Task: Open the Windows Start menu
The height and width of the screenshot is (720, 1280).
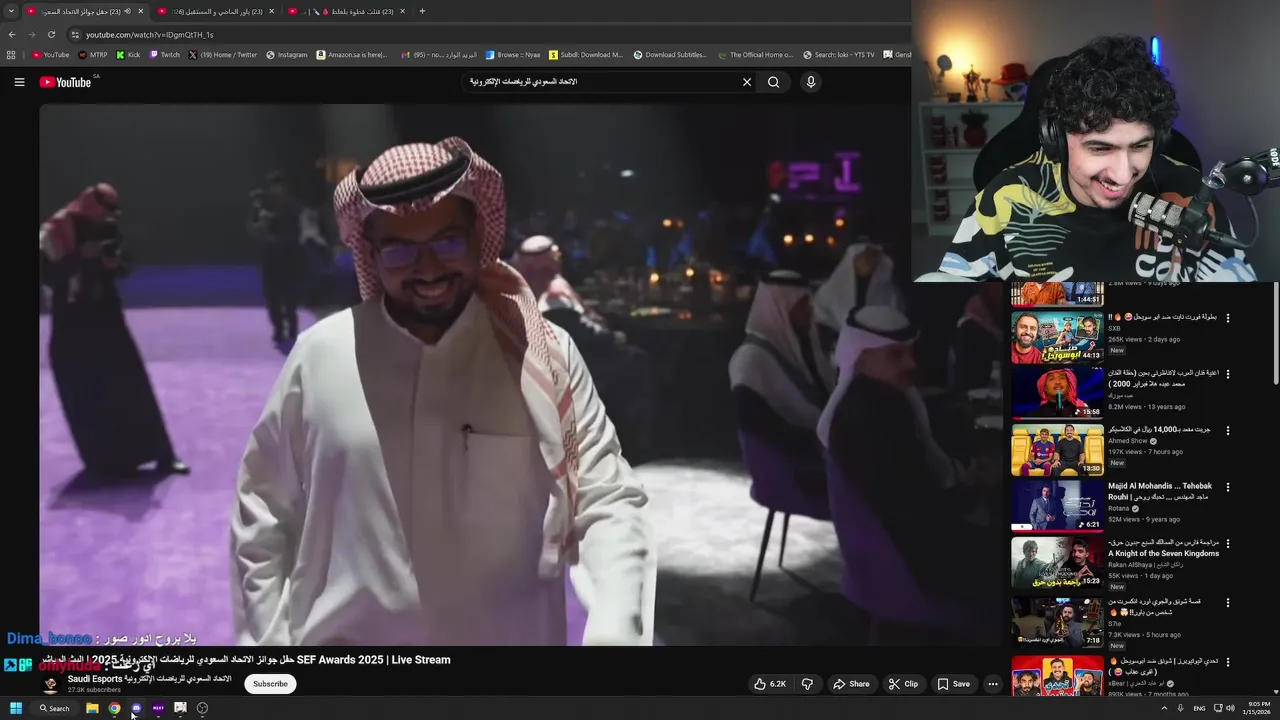Action: [x=16, y=708]
